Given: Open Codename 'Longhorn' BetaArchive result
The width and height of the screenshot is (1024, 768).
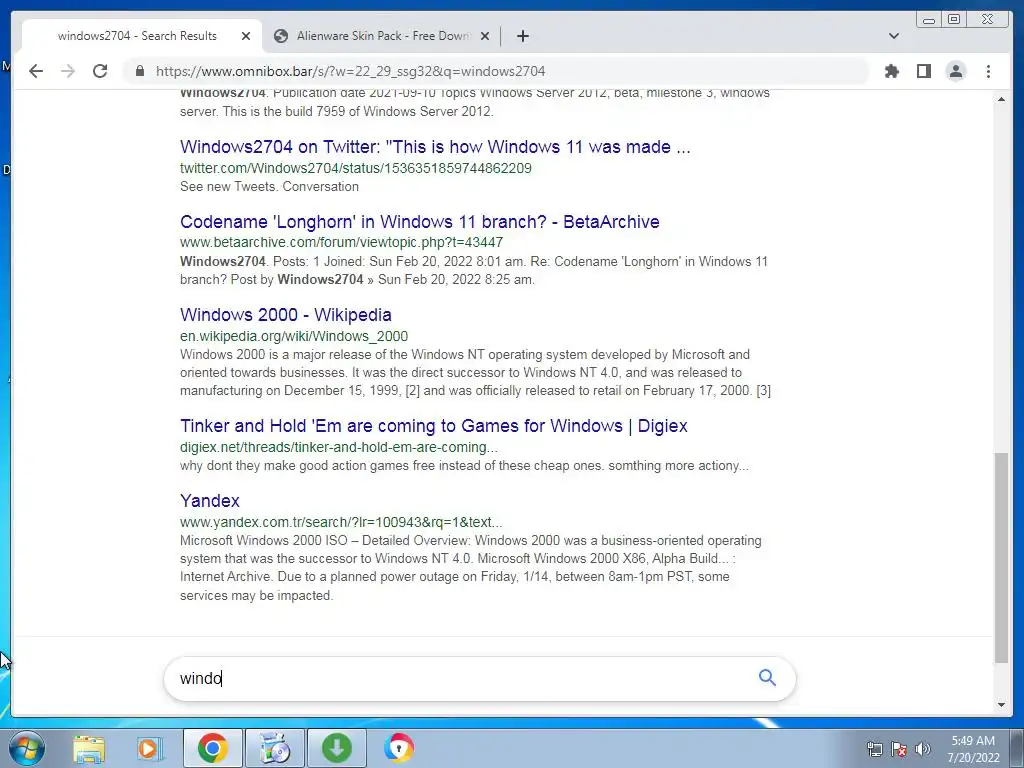Looking at the screenshot, I should (x=420, y=222).
